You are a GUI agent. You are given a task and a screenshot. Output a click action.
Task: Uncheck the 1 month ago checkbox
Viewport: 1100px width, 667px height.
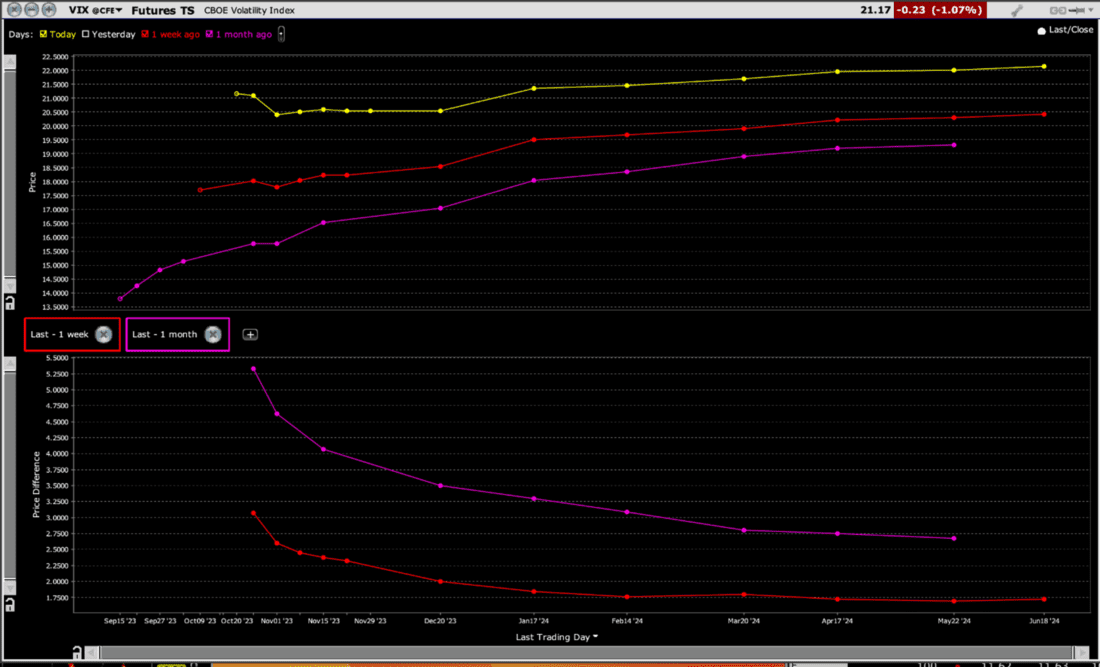point(210,33)
